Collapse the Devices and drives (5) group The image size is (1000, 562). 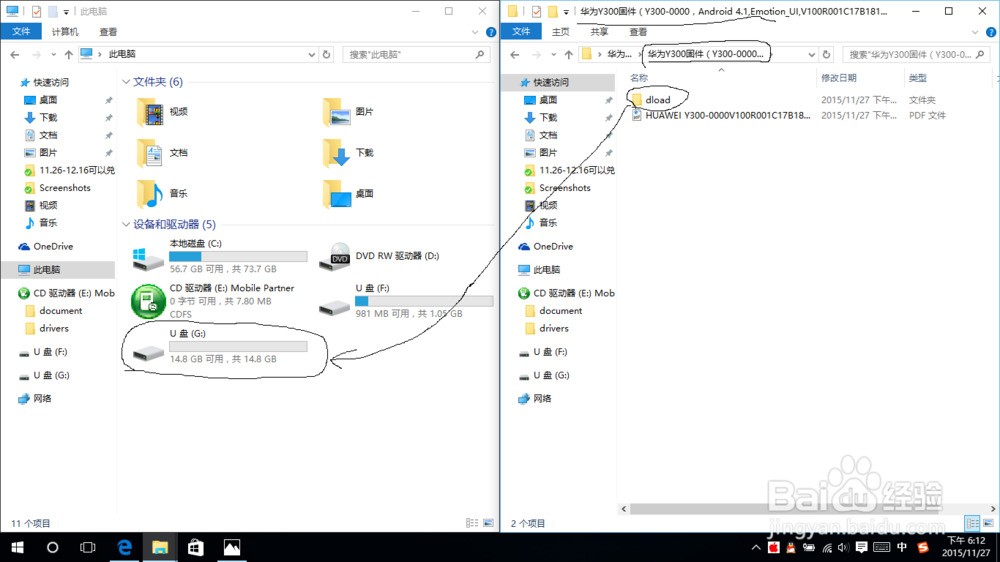(x=126, y=225)
